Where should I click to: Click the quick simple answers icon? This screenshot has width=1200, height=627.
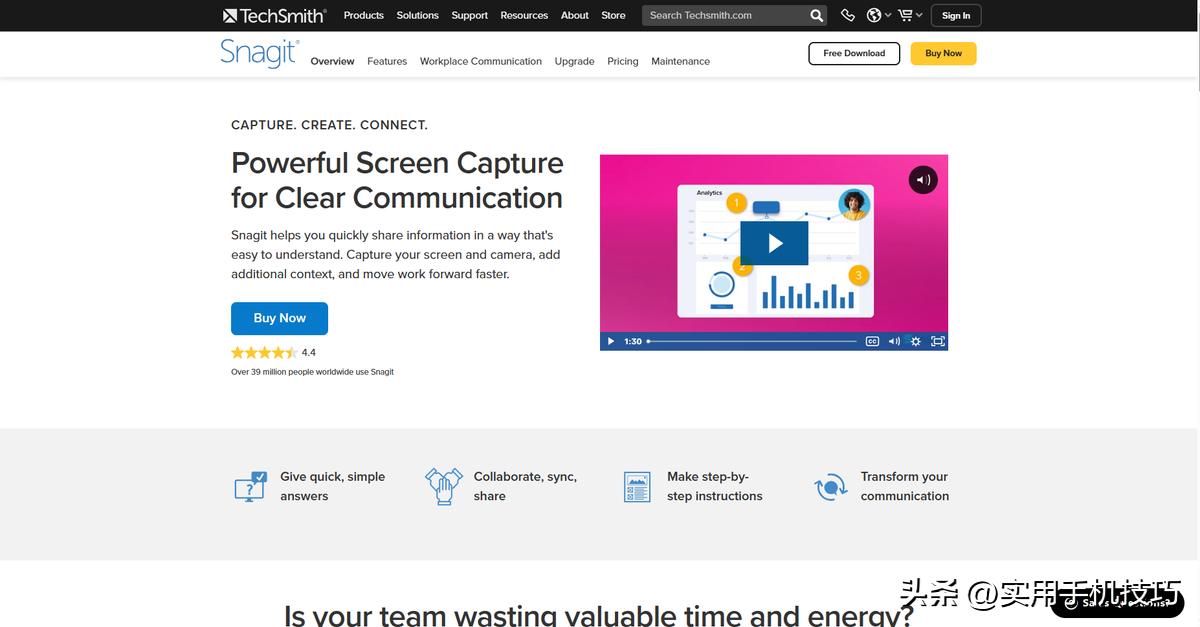[250, 486]
